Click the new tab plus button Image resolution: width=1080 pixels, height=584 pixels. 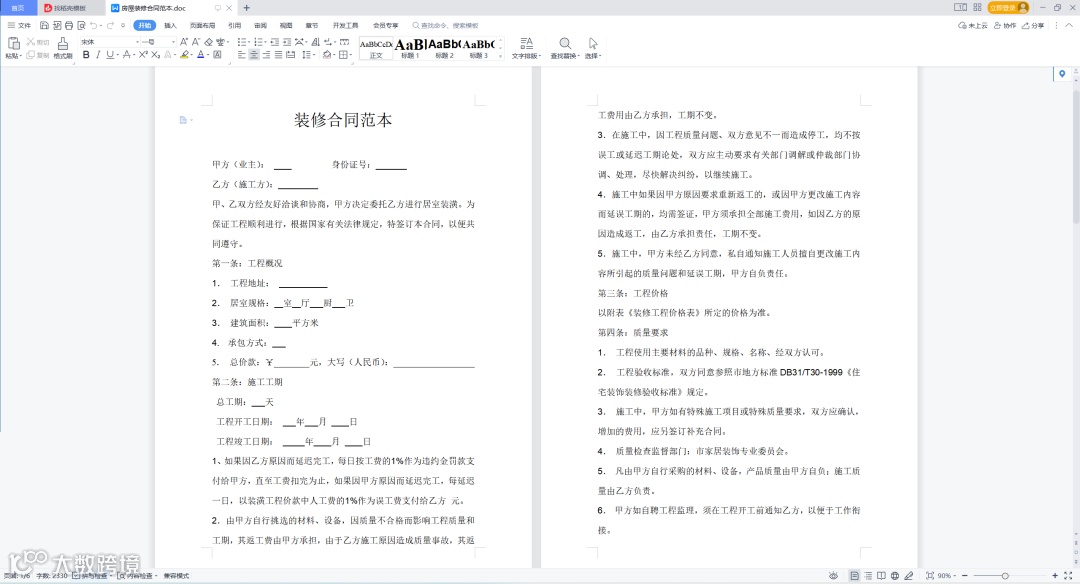click(247, 8)
